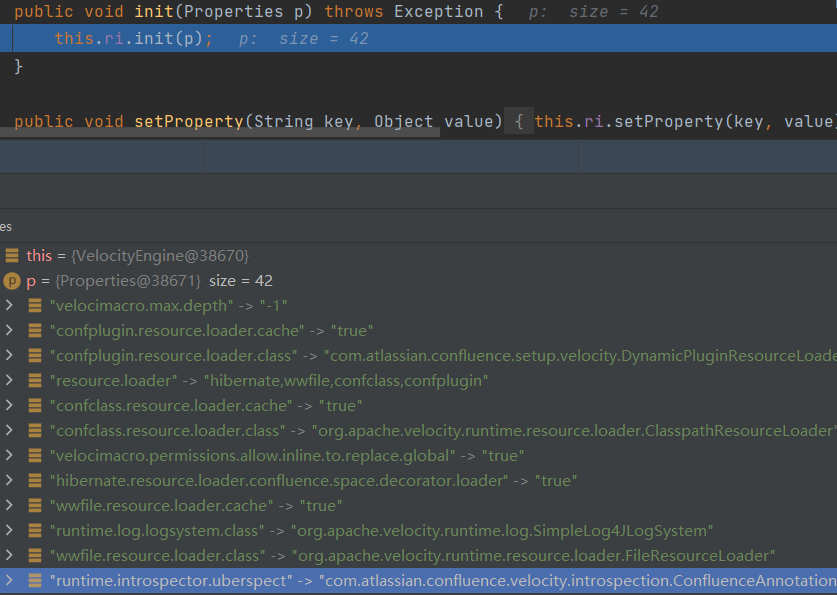837x595 pixels.
Task: Expand the confplugin.resource.loader.cache entry
Action: pyautogui.click(x=9, y=331)
